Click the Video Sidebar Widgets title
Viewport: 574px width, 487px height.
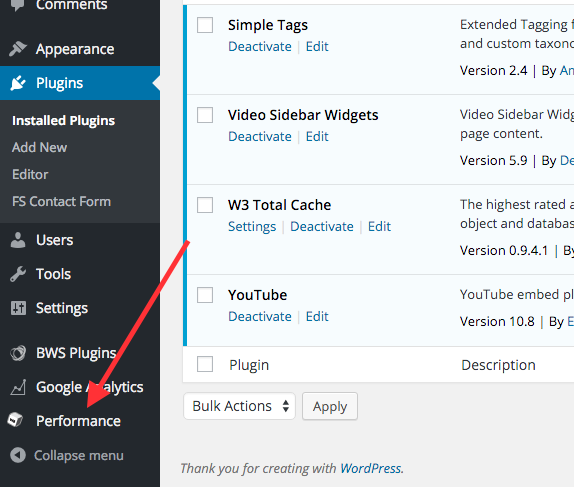(x=303, y=115)
